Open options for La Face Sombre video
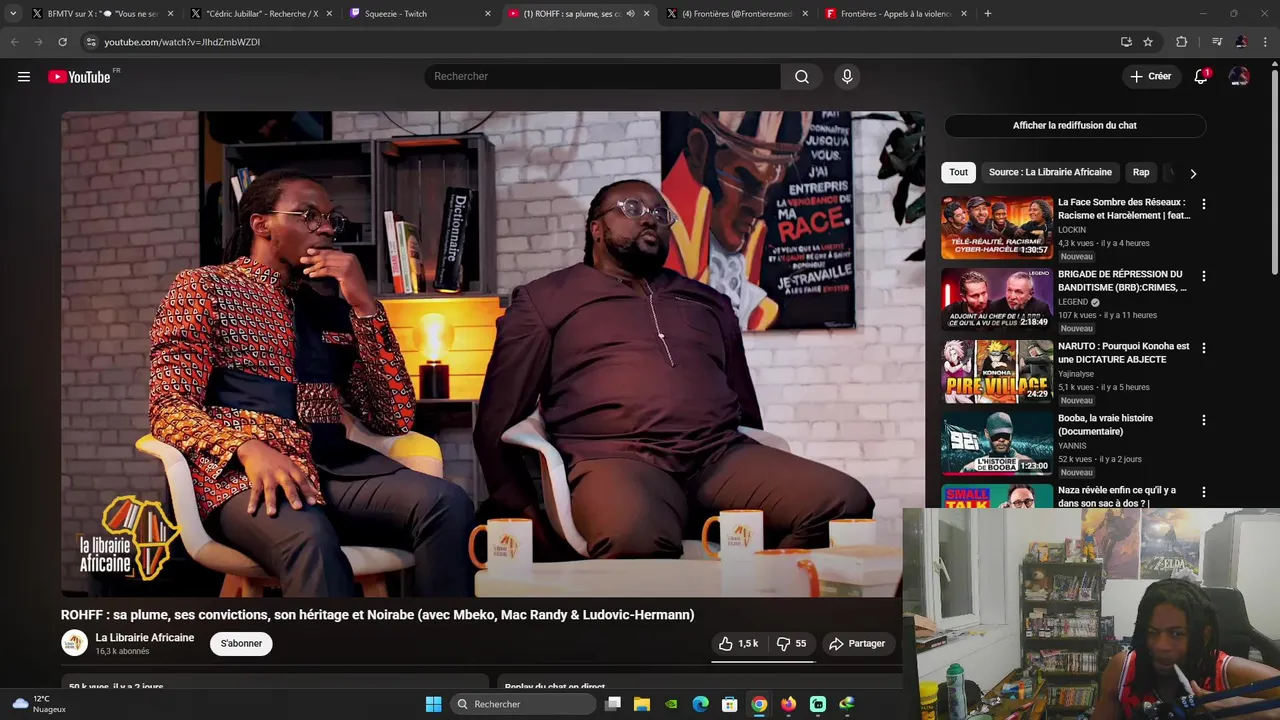 pyautogui.click(x=1203, y=204)
